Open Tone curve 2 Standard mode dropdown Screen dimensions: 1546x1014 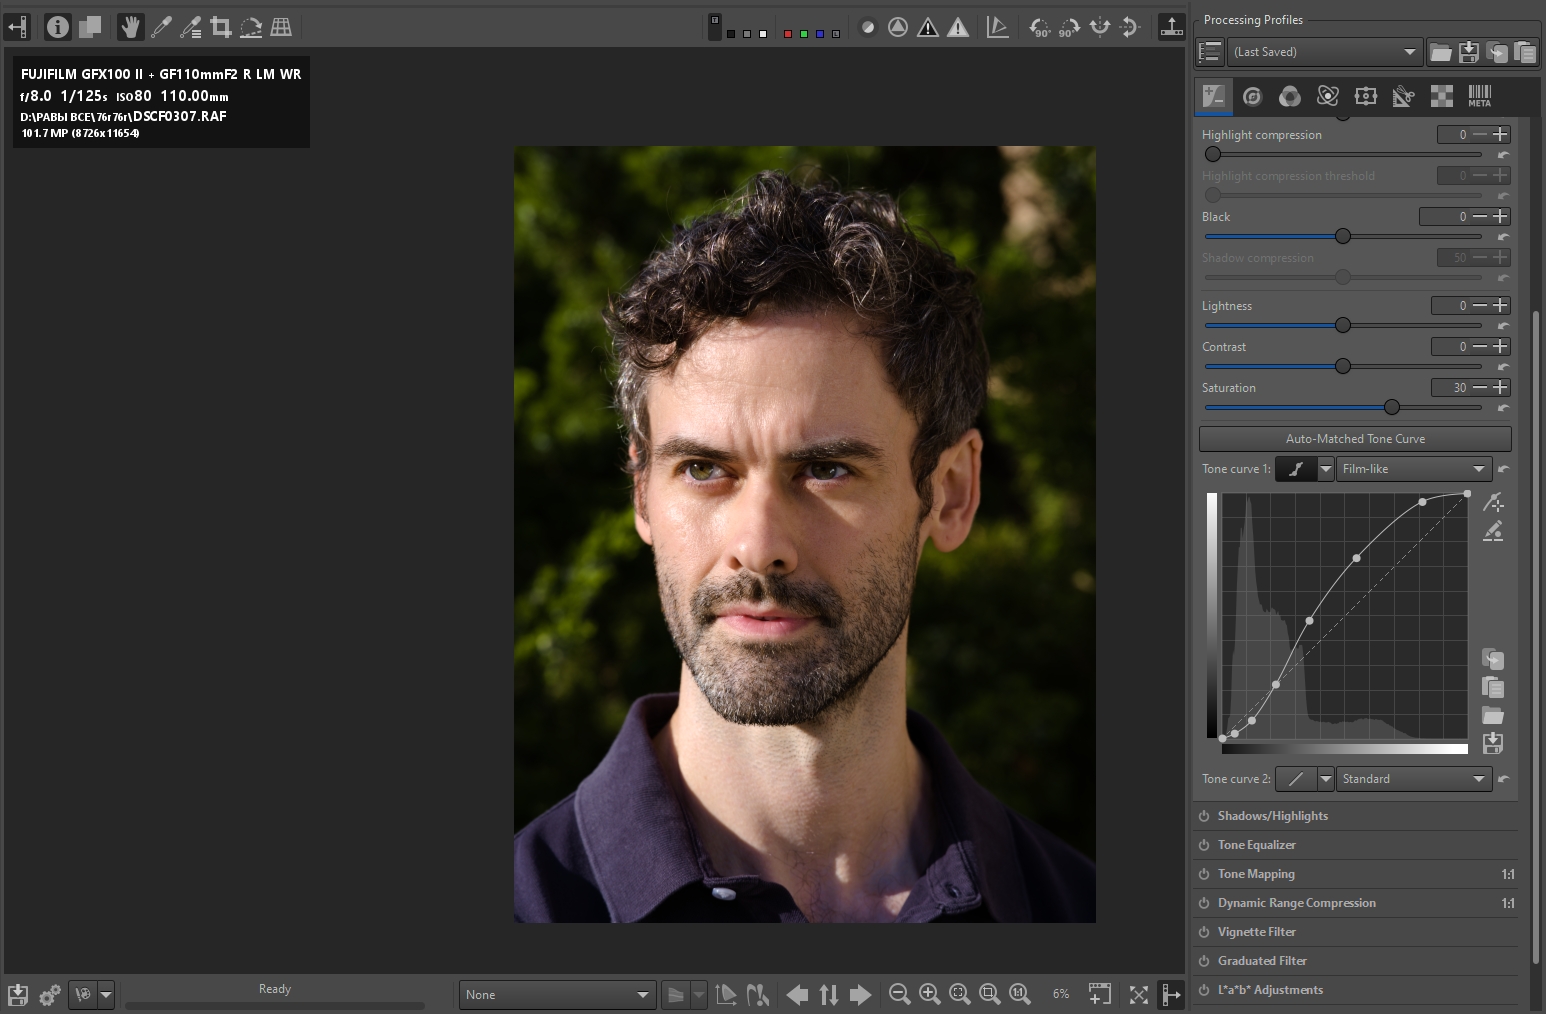[x=1413, y=779]
